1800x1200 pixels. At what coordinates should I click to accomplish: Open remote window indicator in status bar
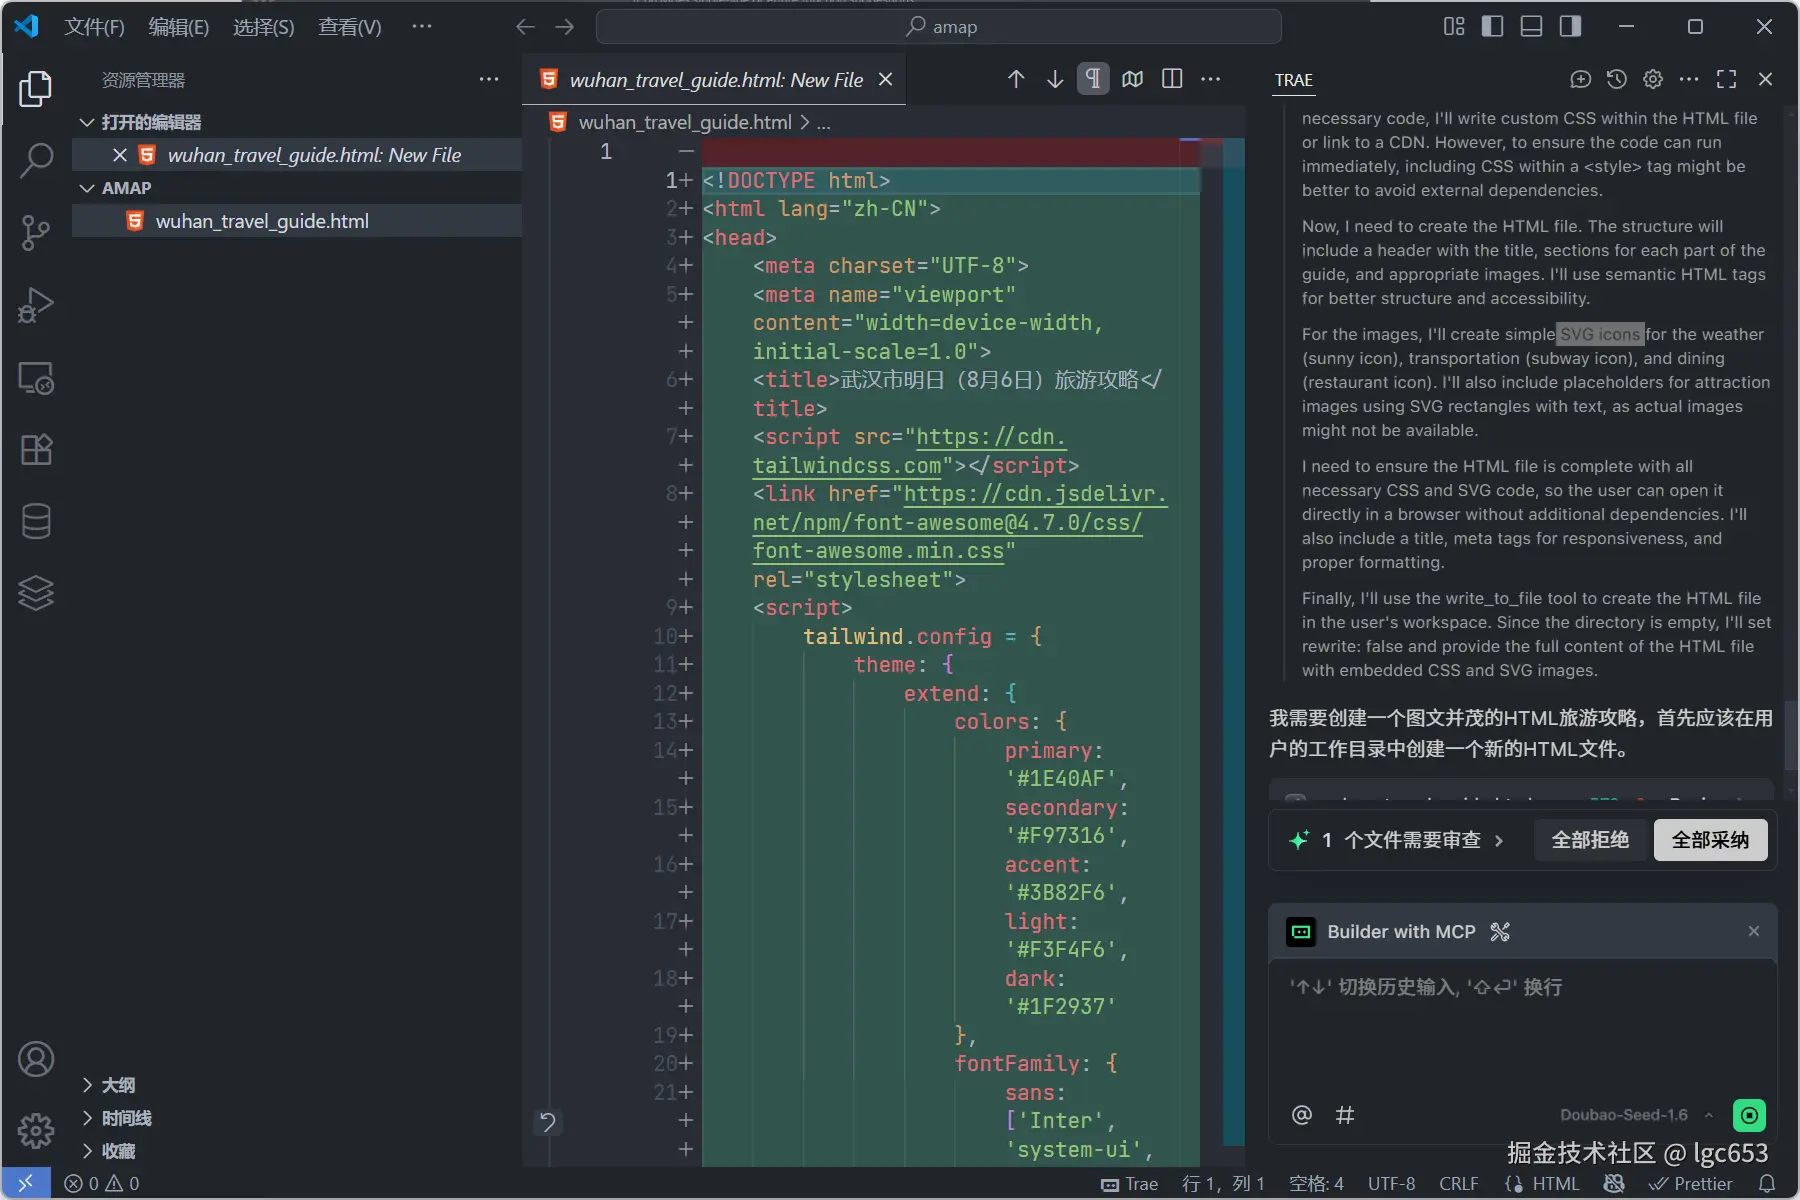26,1184
